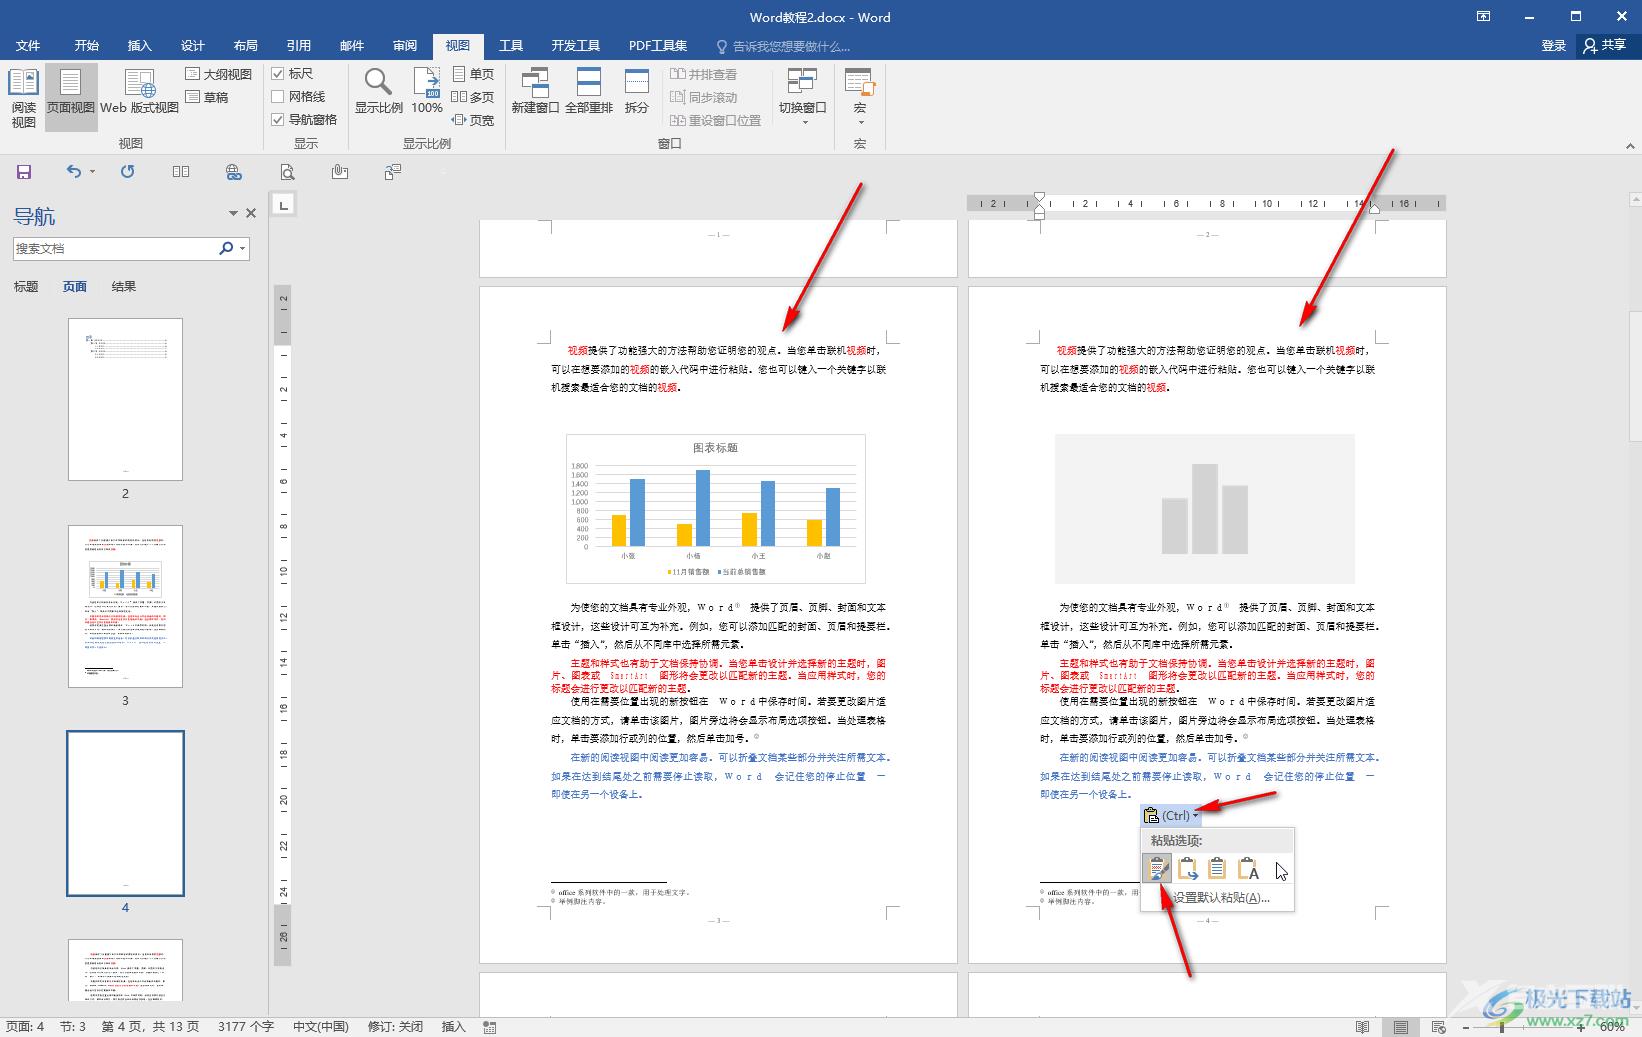
Task: Click the Sign in button (登录)
Action: coord(1553,46)
